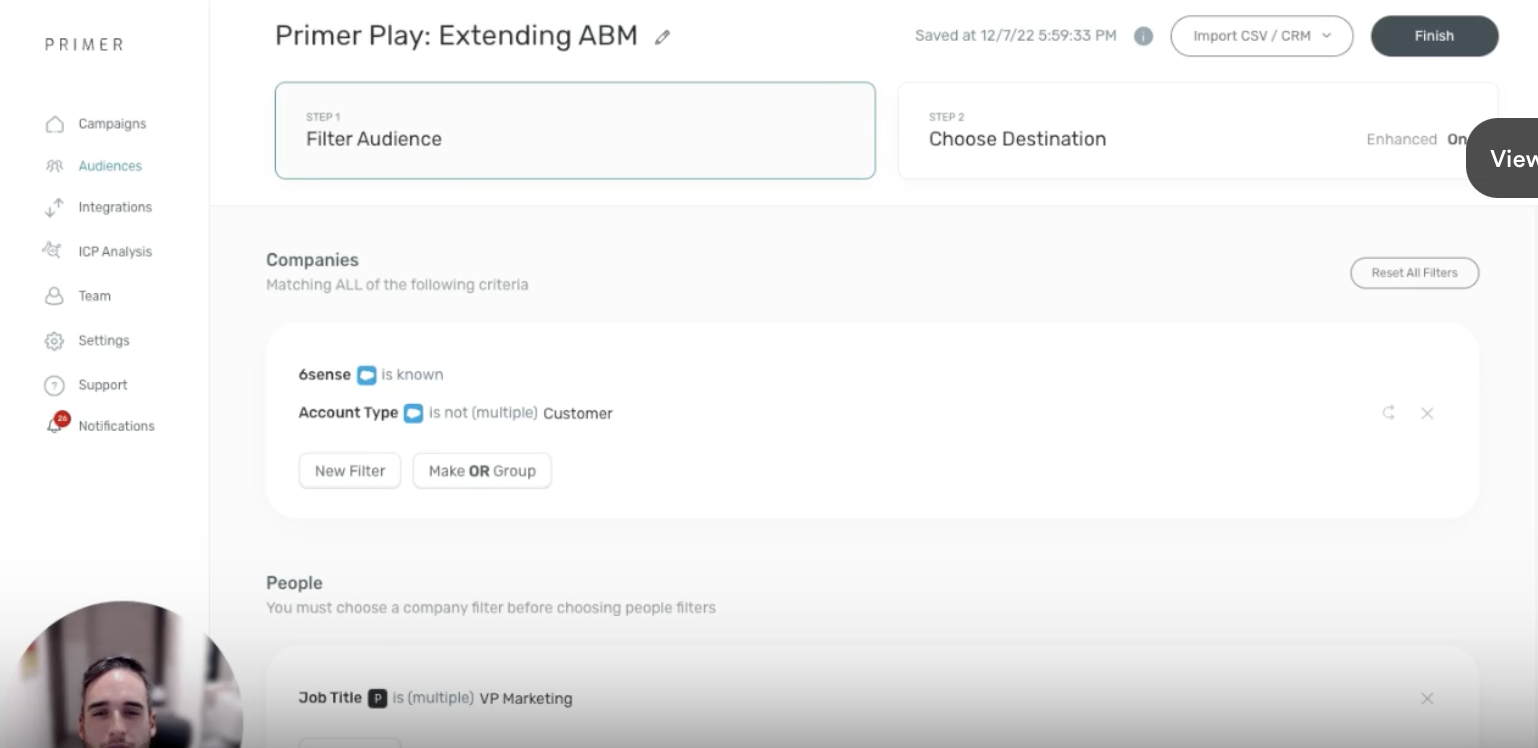Click the saved timestamp text

tap(1016, 36)
